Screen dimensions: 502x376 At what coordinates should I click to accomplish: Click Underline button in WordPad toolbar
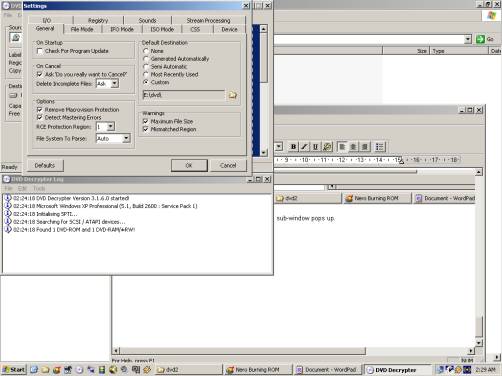(315, 147)
